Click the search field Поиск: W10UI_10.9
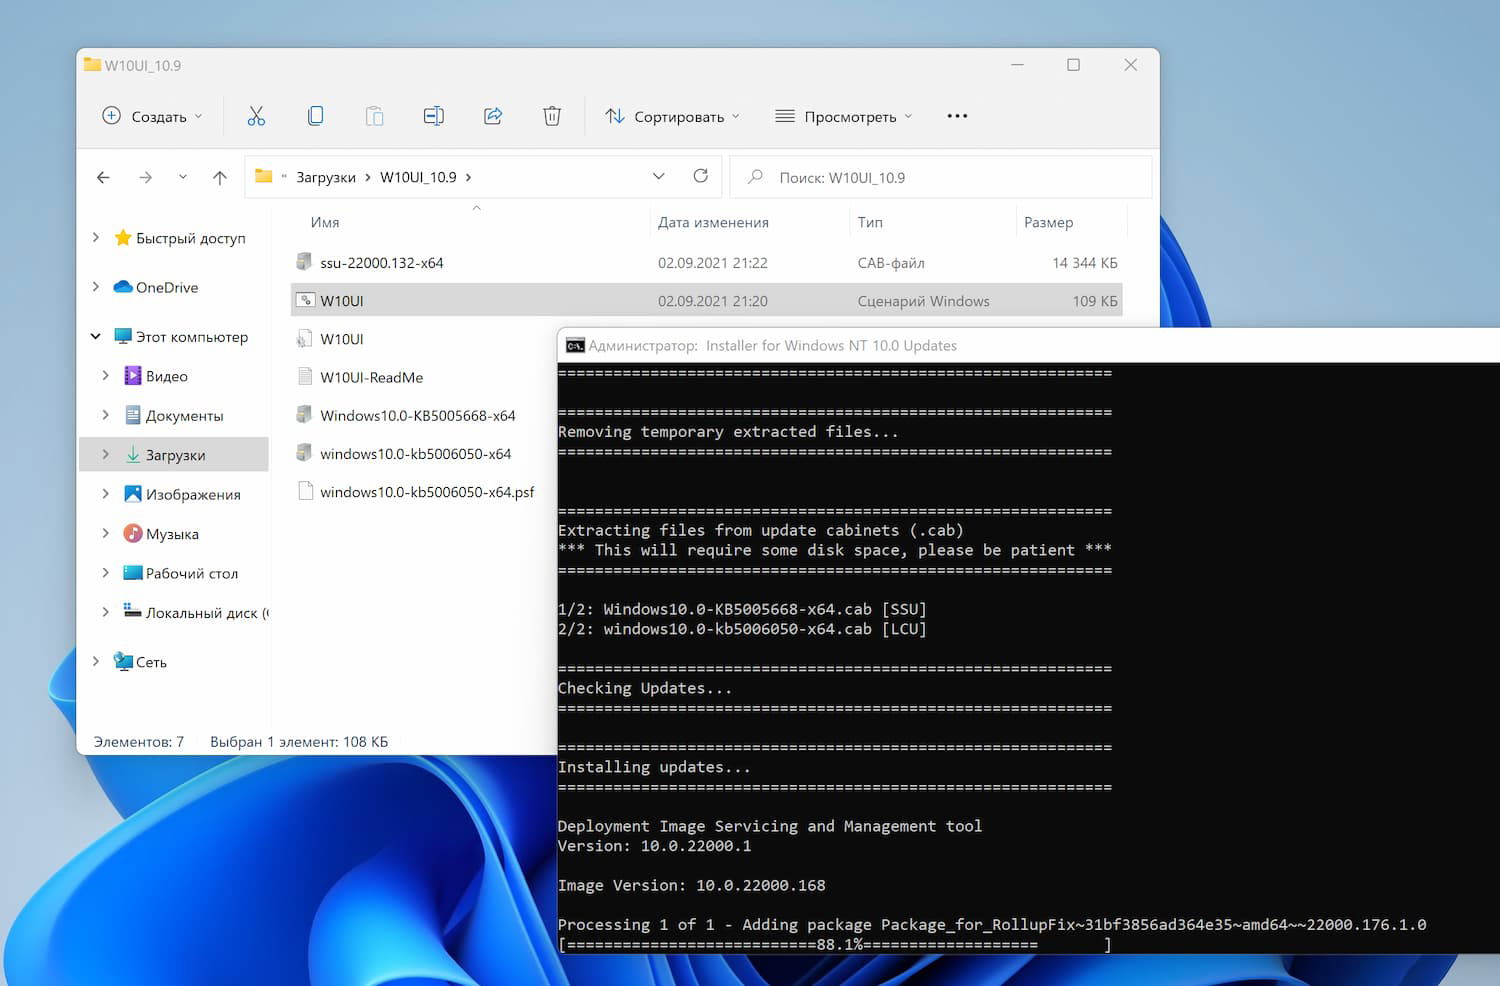 [941, 177]
